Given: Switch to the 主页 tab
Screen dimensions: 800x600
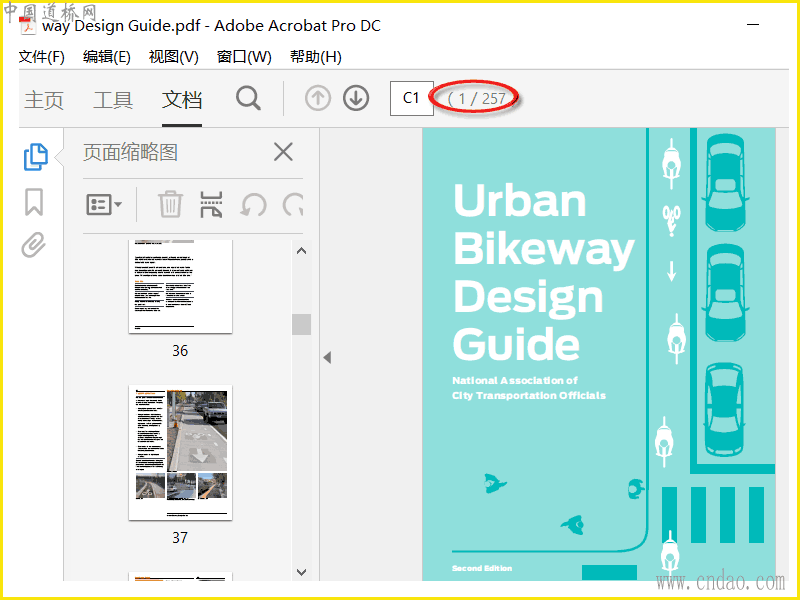Looking at the screenshot, I should tap(44, 99).
